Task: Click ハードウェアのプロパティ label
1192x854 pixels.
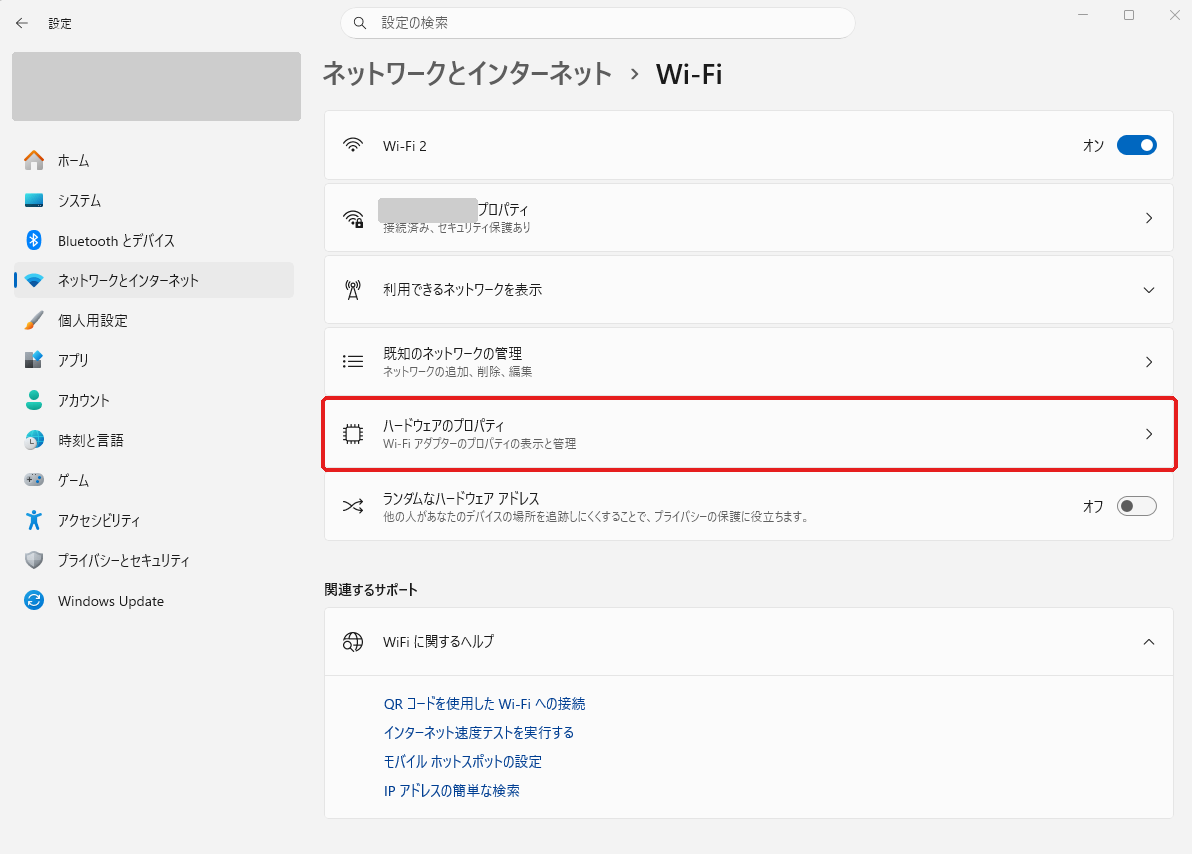Action: coord(443,425)
